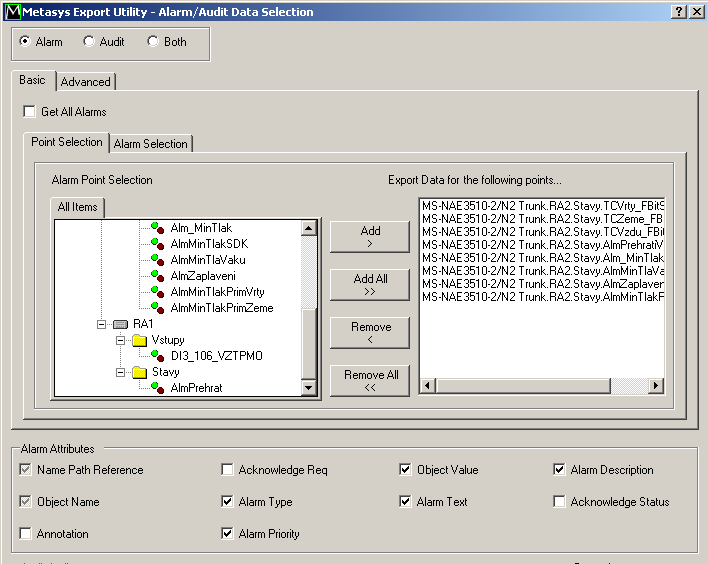Viewport: 708px width, 564px height.
Task: Select the TCVrty_FBit export list entry
Action: 542,206
